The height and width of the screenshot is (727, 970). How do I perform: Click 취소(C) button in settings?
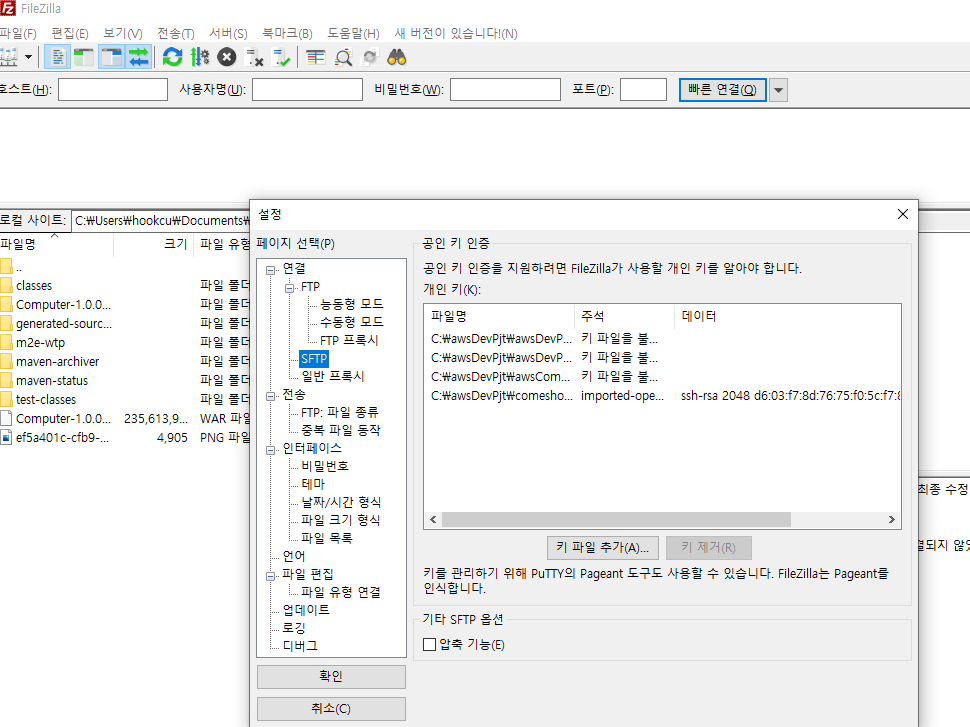click(x=331, y=708)
